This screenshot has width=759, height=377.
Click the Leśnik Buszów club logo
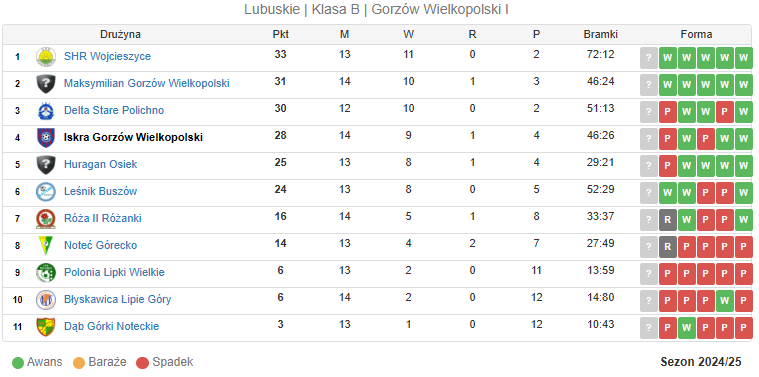[x=46, y=192]
